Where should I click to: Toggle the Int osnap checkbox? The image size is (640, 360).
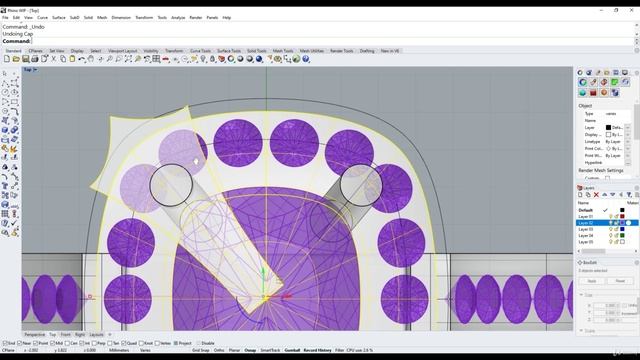coord(82,343)
